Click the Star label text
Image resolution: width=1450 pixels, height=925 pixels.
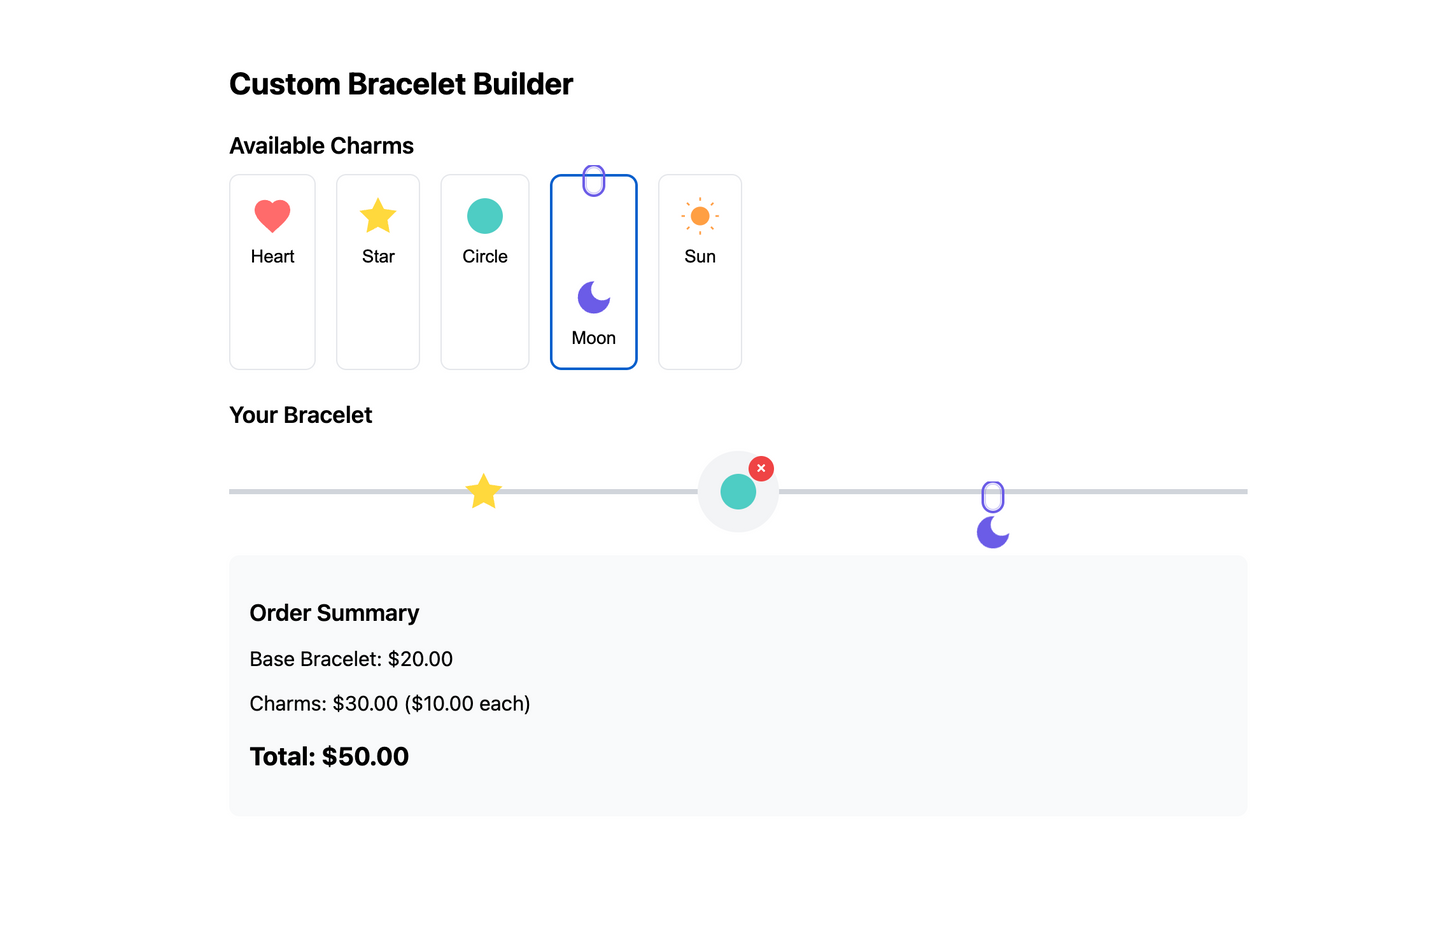coord(378,257)
